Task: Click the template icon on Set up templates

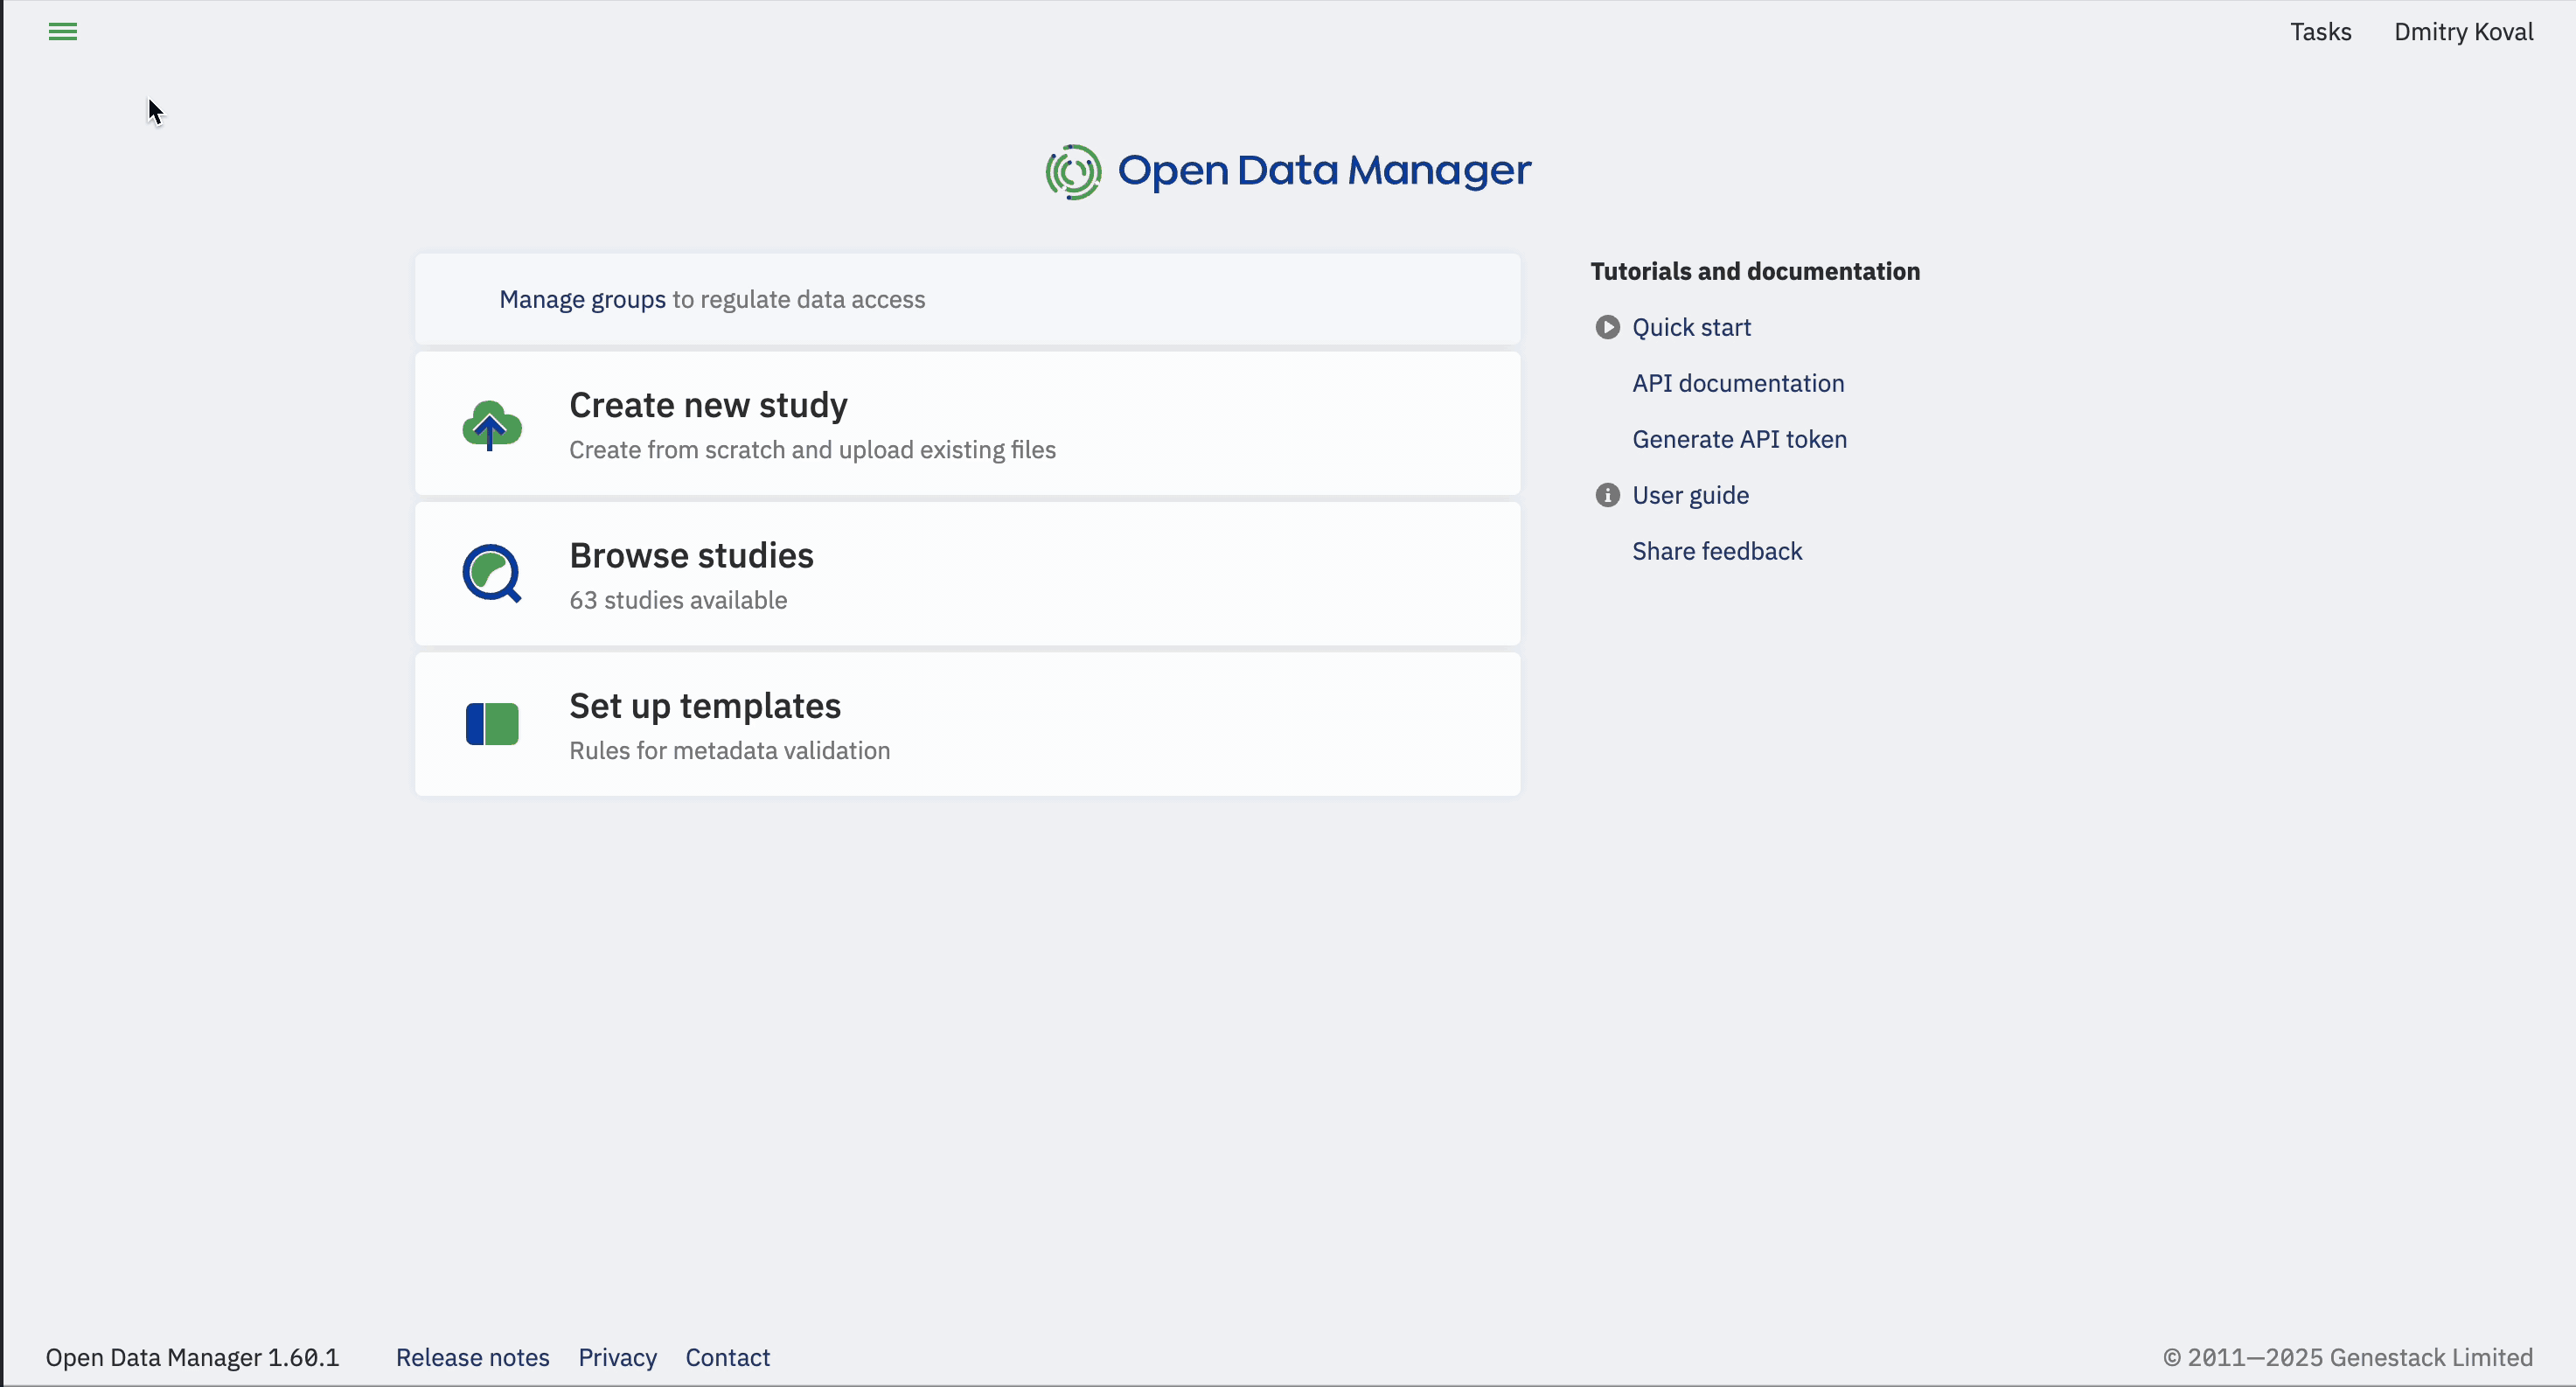Action: click(x=492, y=724)
